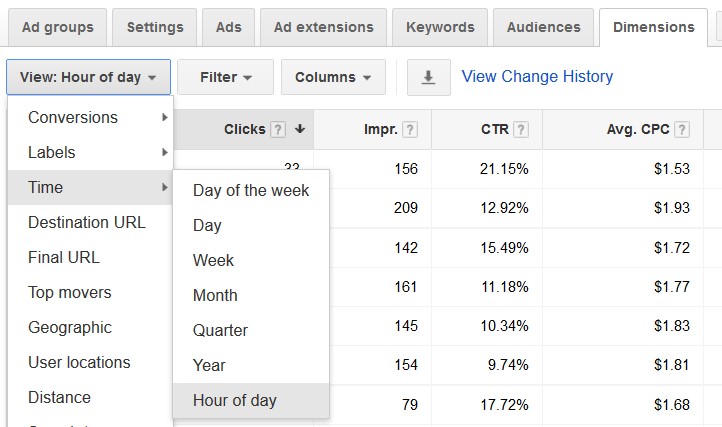Click the Clicks sort descending arrow

300,129
